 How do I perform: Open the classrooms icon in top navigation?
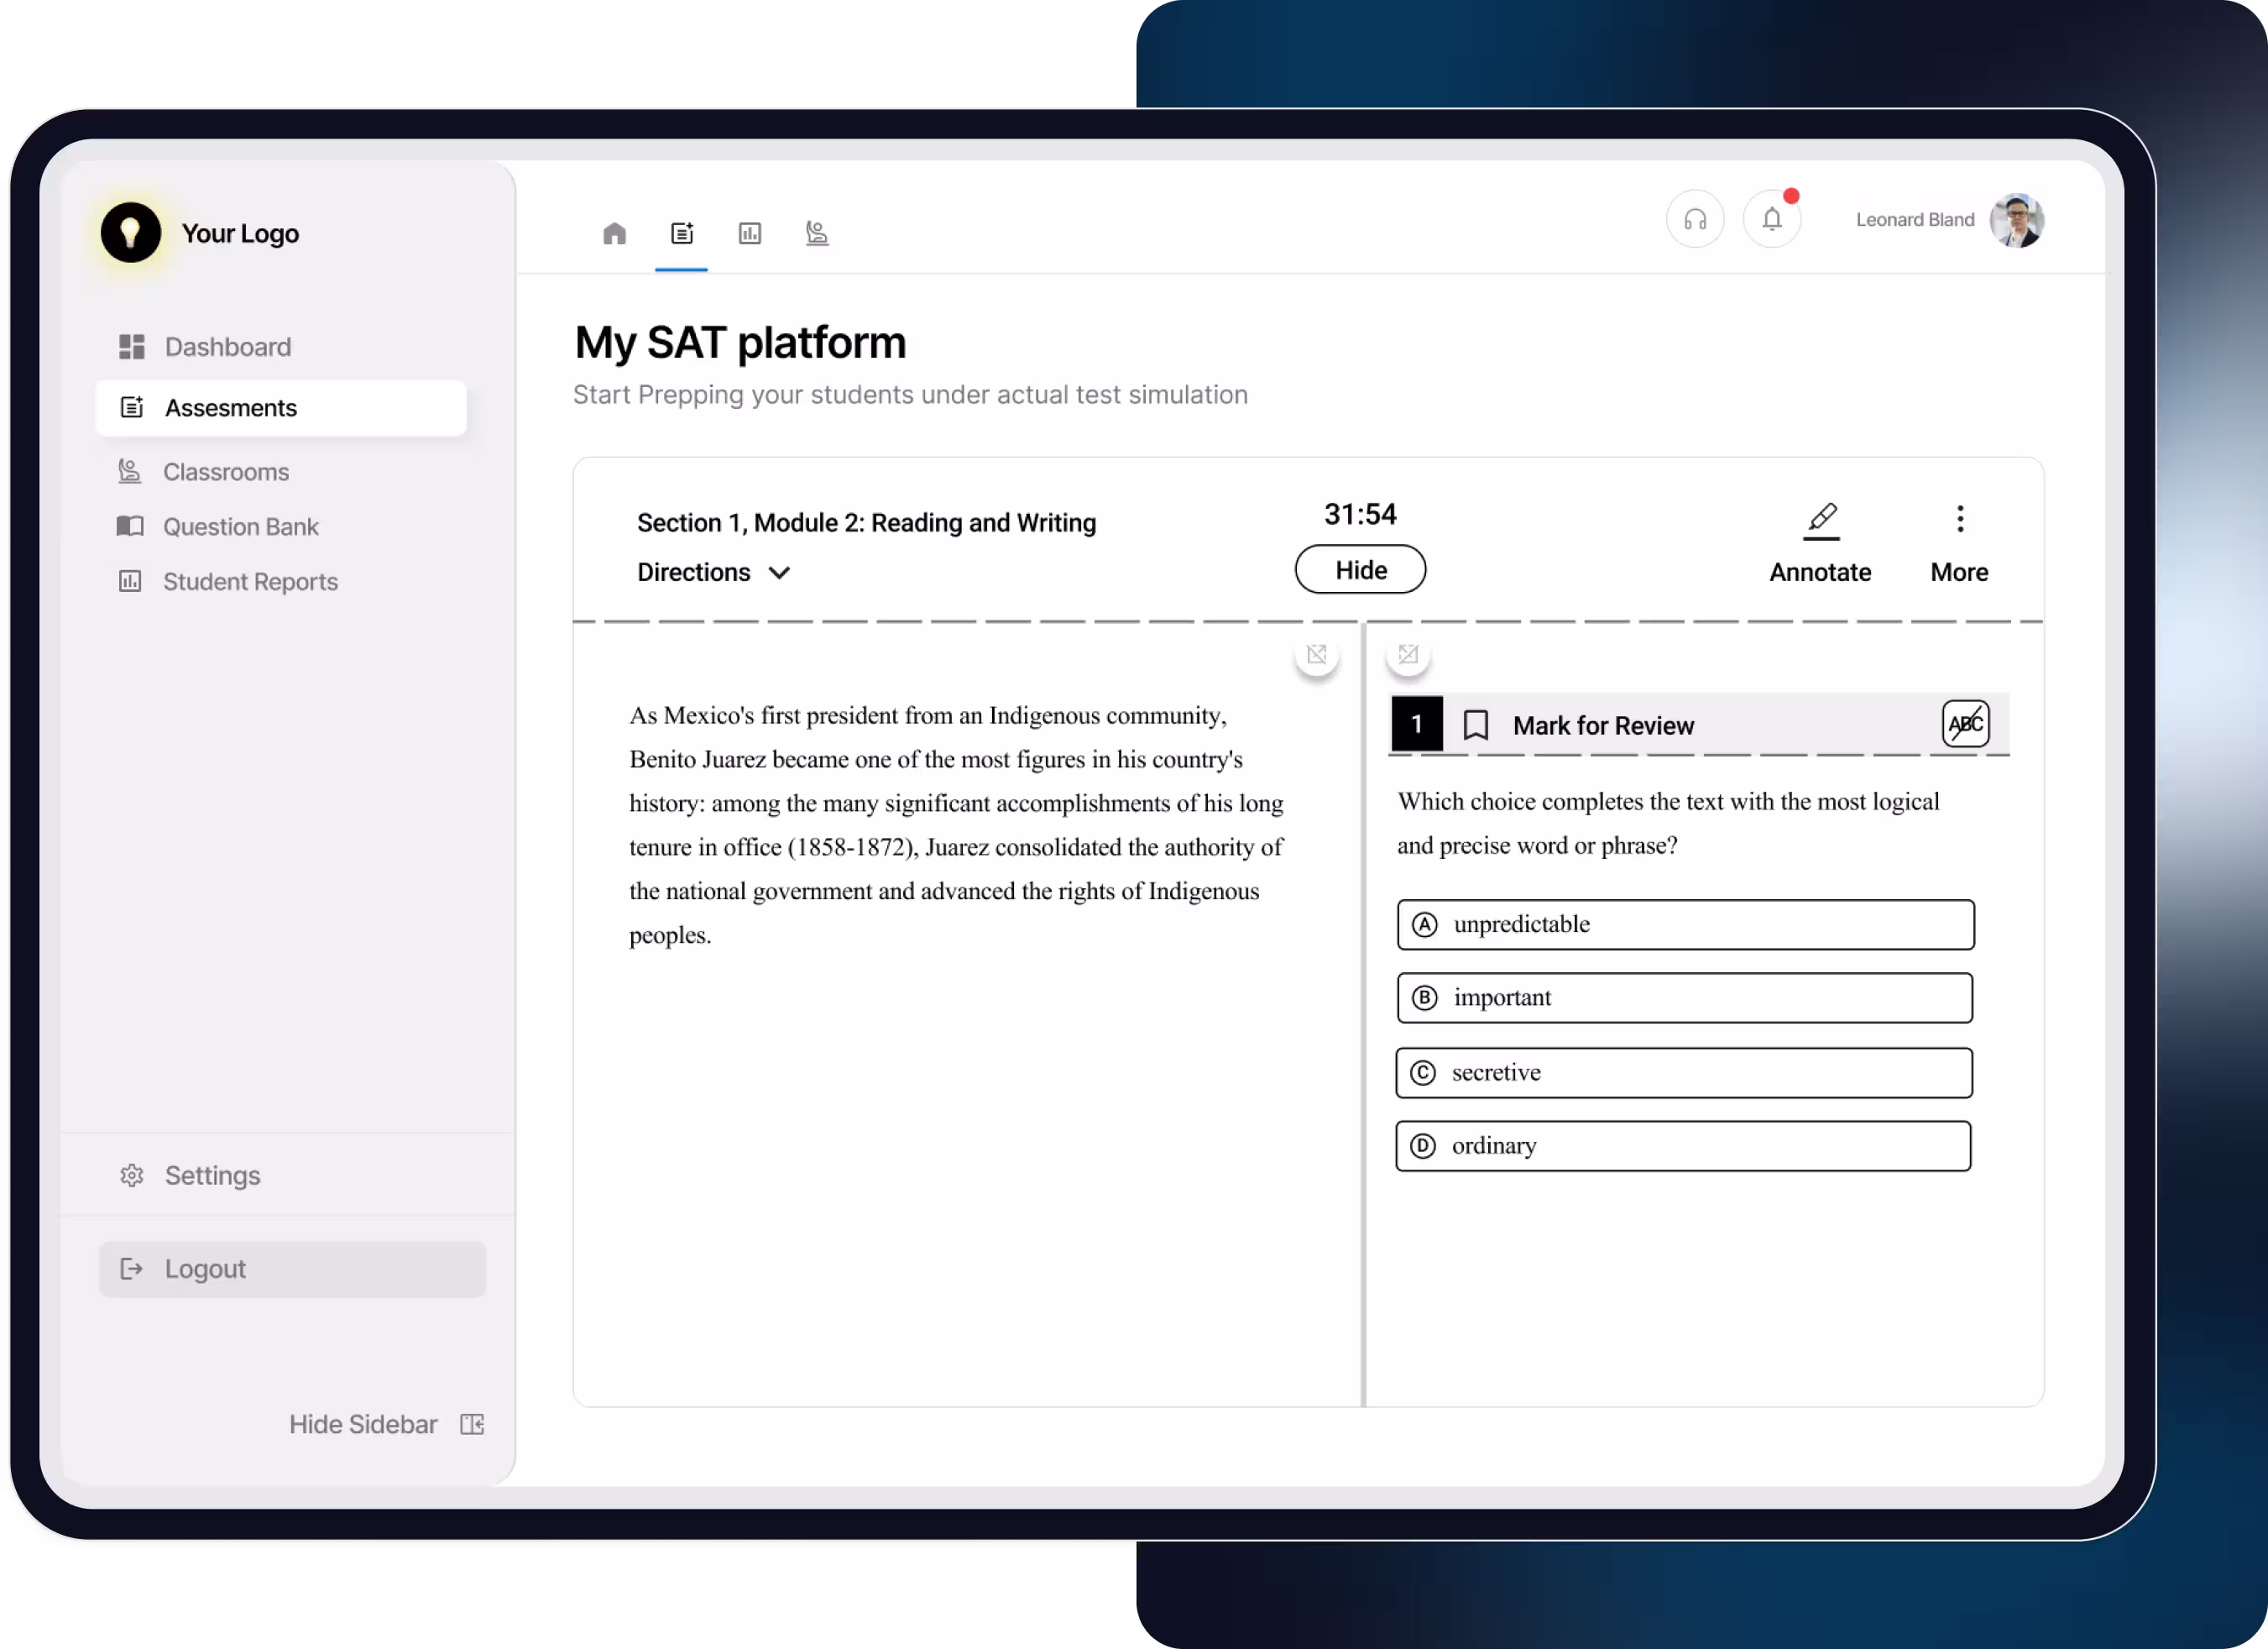tap(816, 233)
